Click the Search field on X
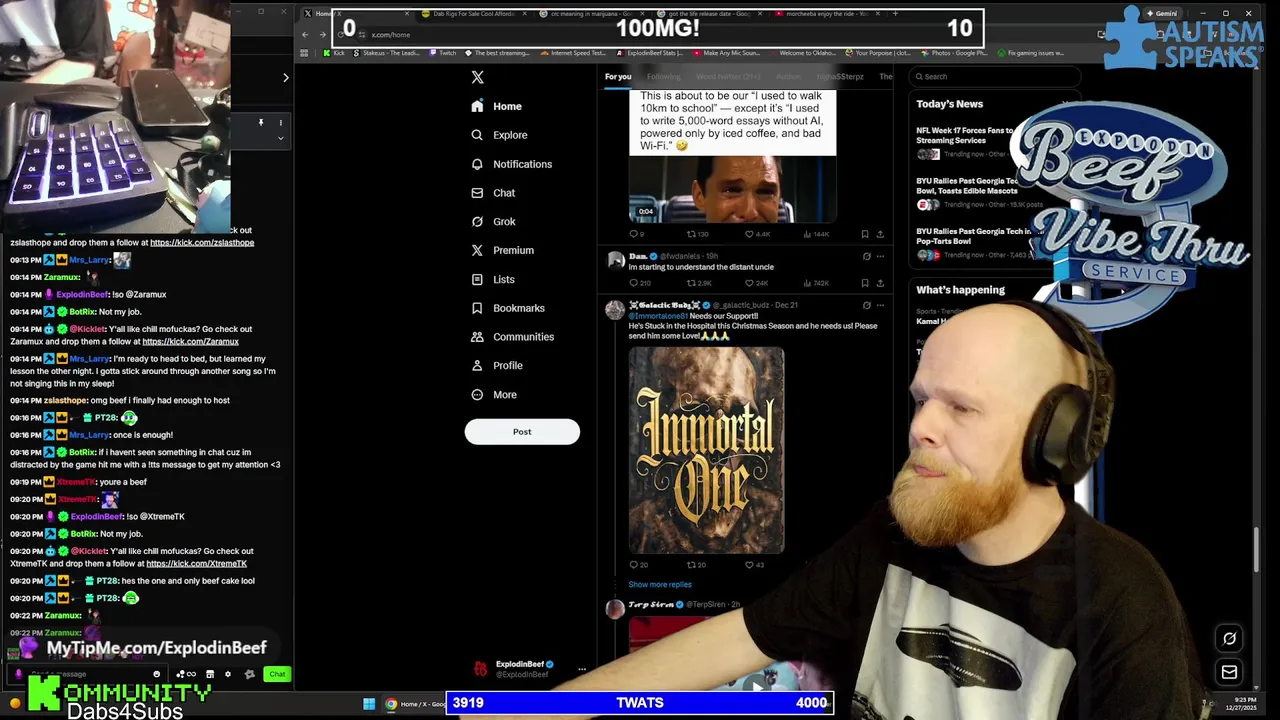Viewport: 1280px width, 720px height. 995,77
